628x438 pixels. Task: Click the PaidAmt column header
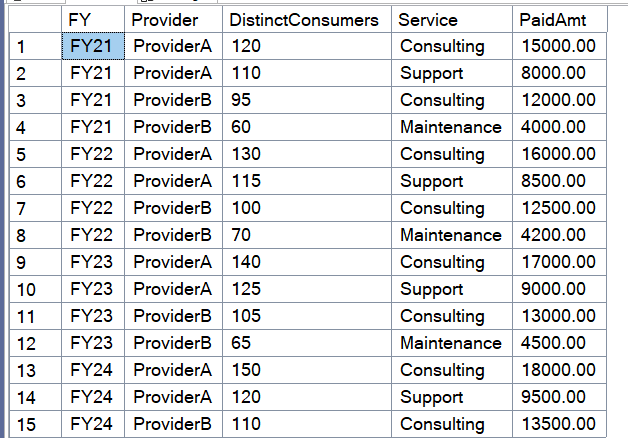(x=560, y=20)
